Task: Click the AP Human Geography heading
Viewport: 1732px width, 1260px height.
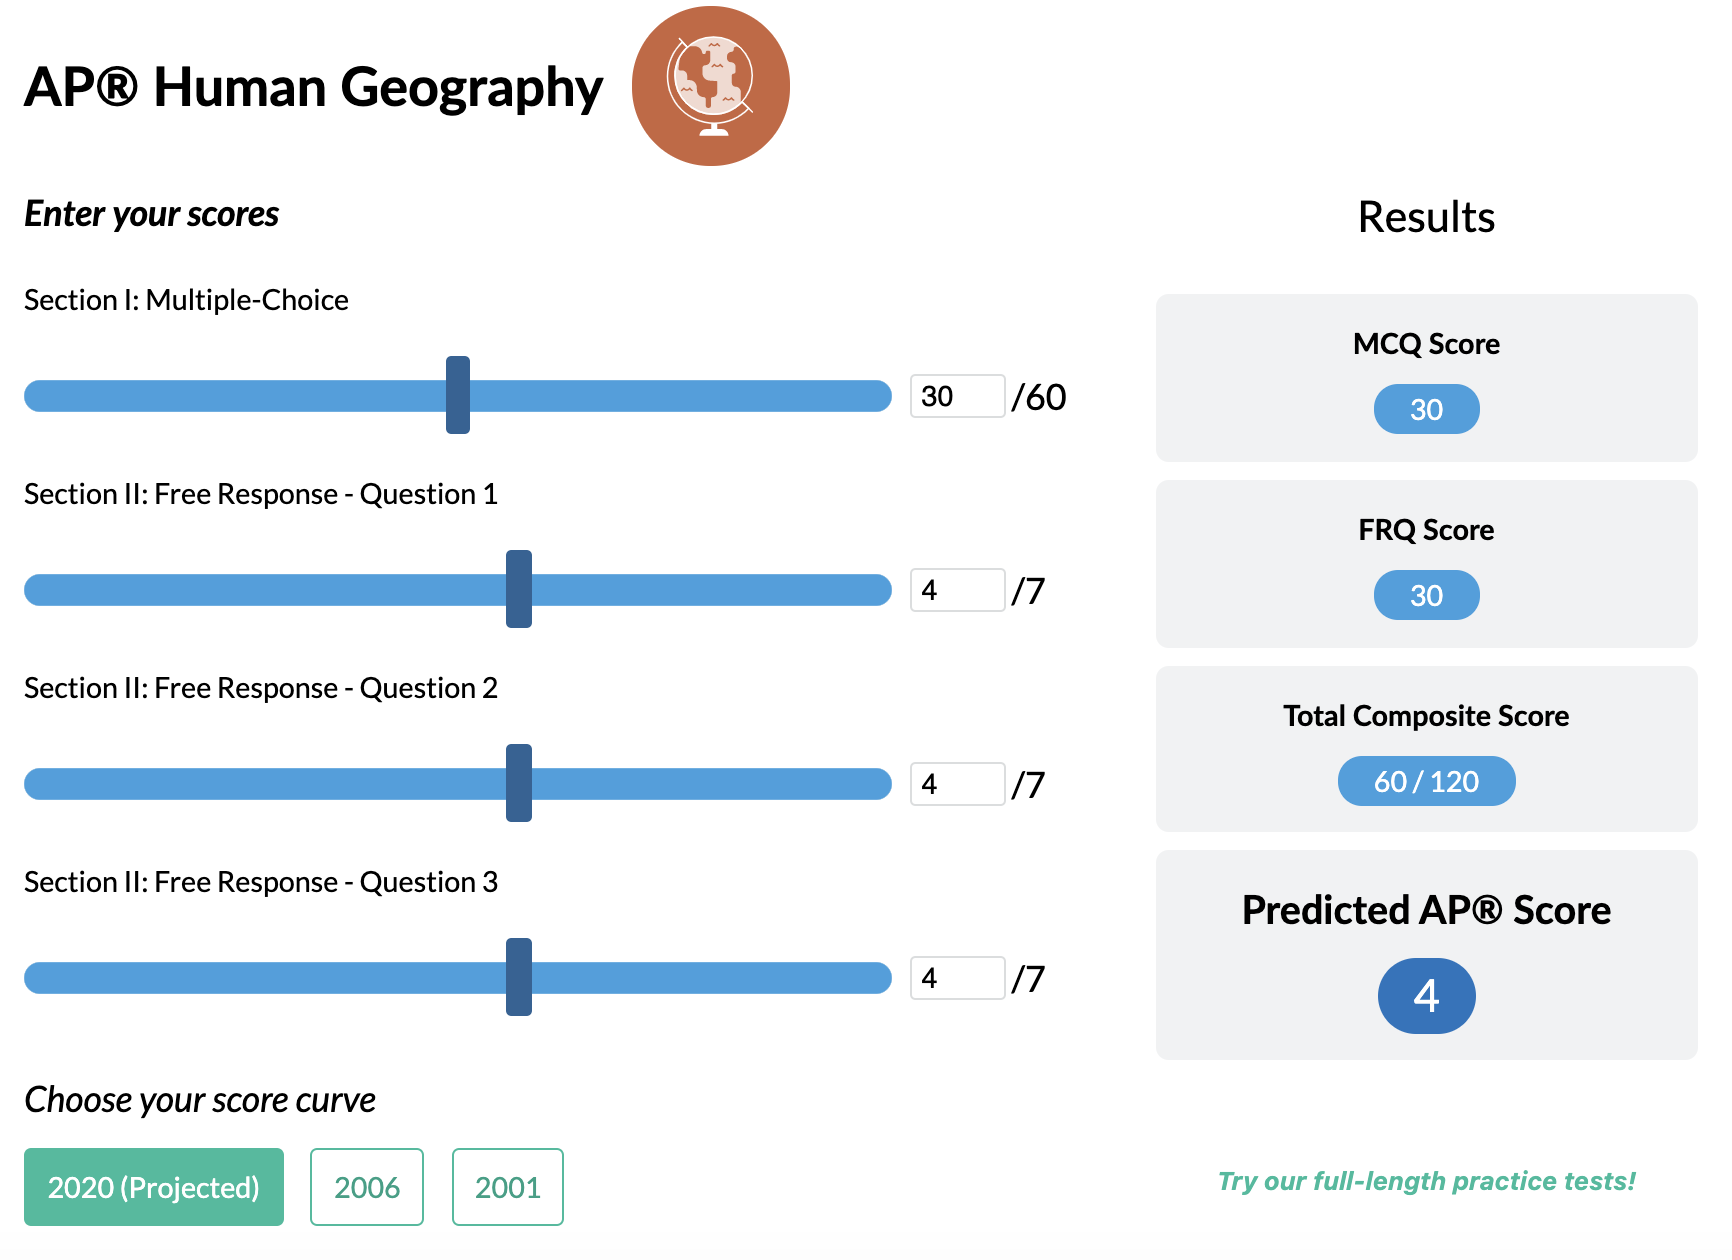Action: coord(314,88)
